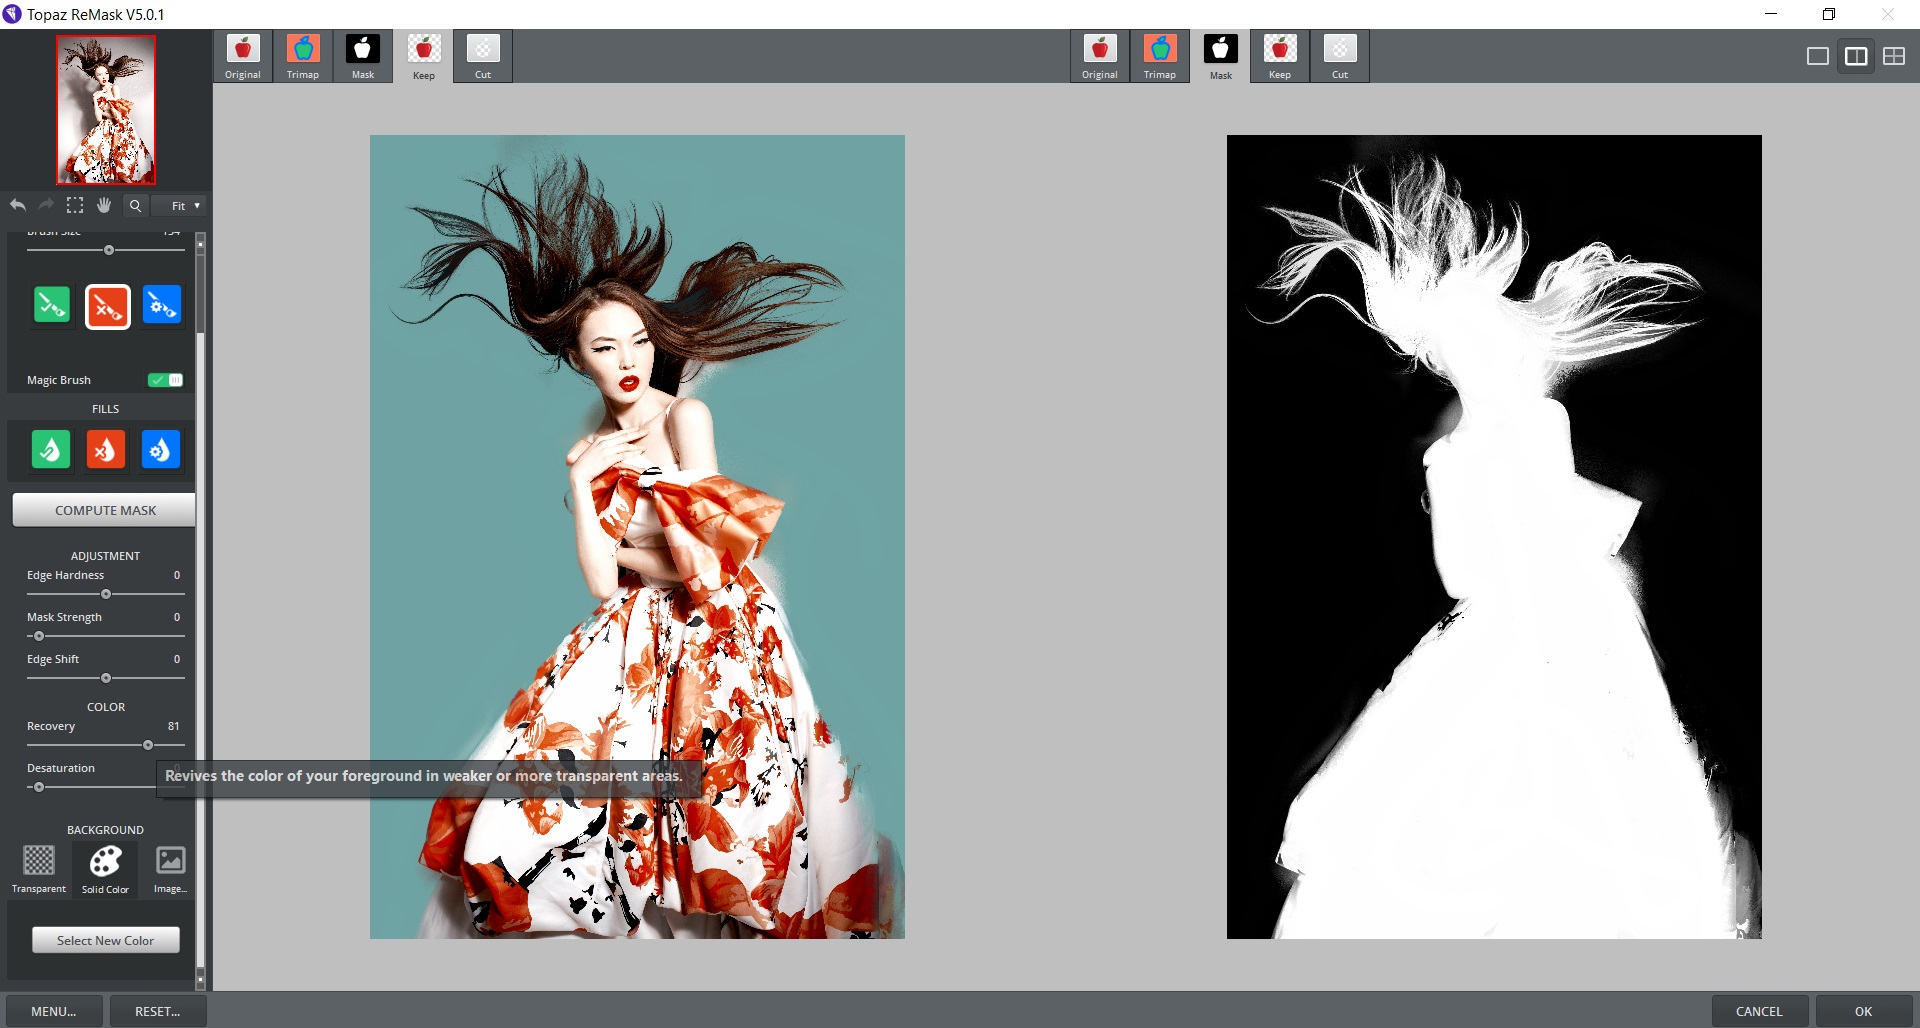Select the red Cut brush tool

pyautogui.click(x=106, y=306)
